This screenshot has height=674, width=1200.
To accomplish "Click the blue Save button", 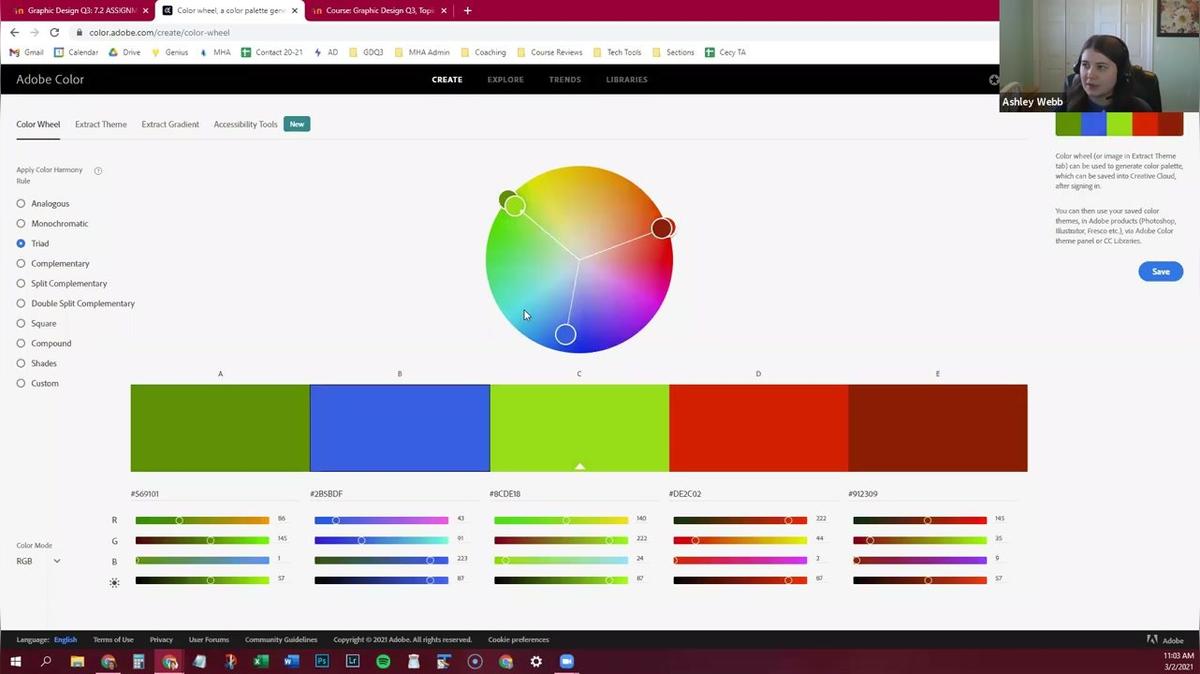I will click(1160, 272).
